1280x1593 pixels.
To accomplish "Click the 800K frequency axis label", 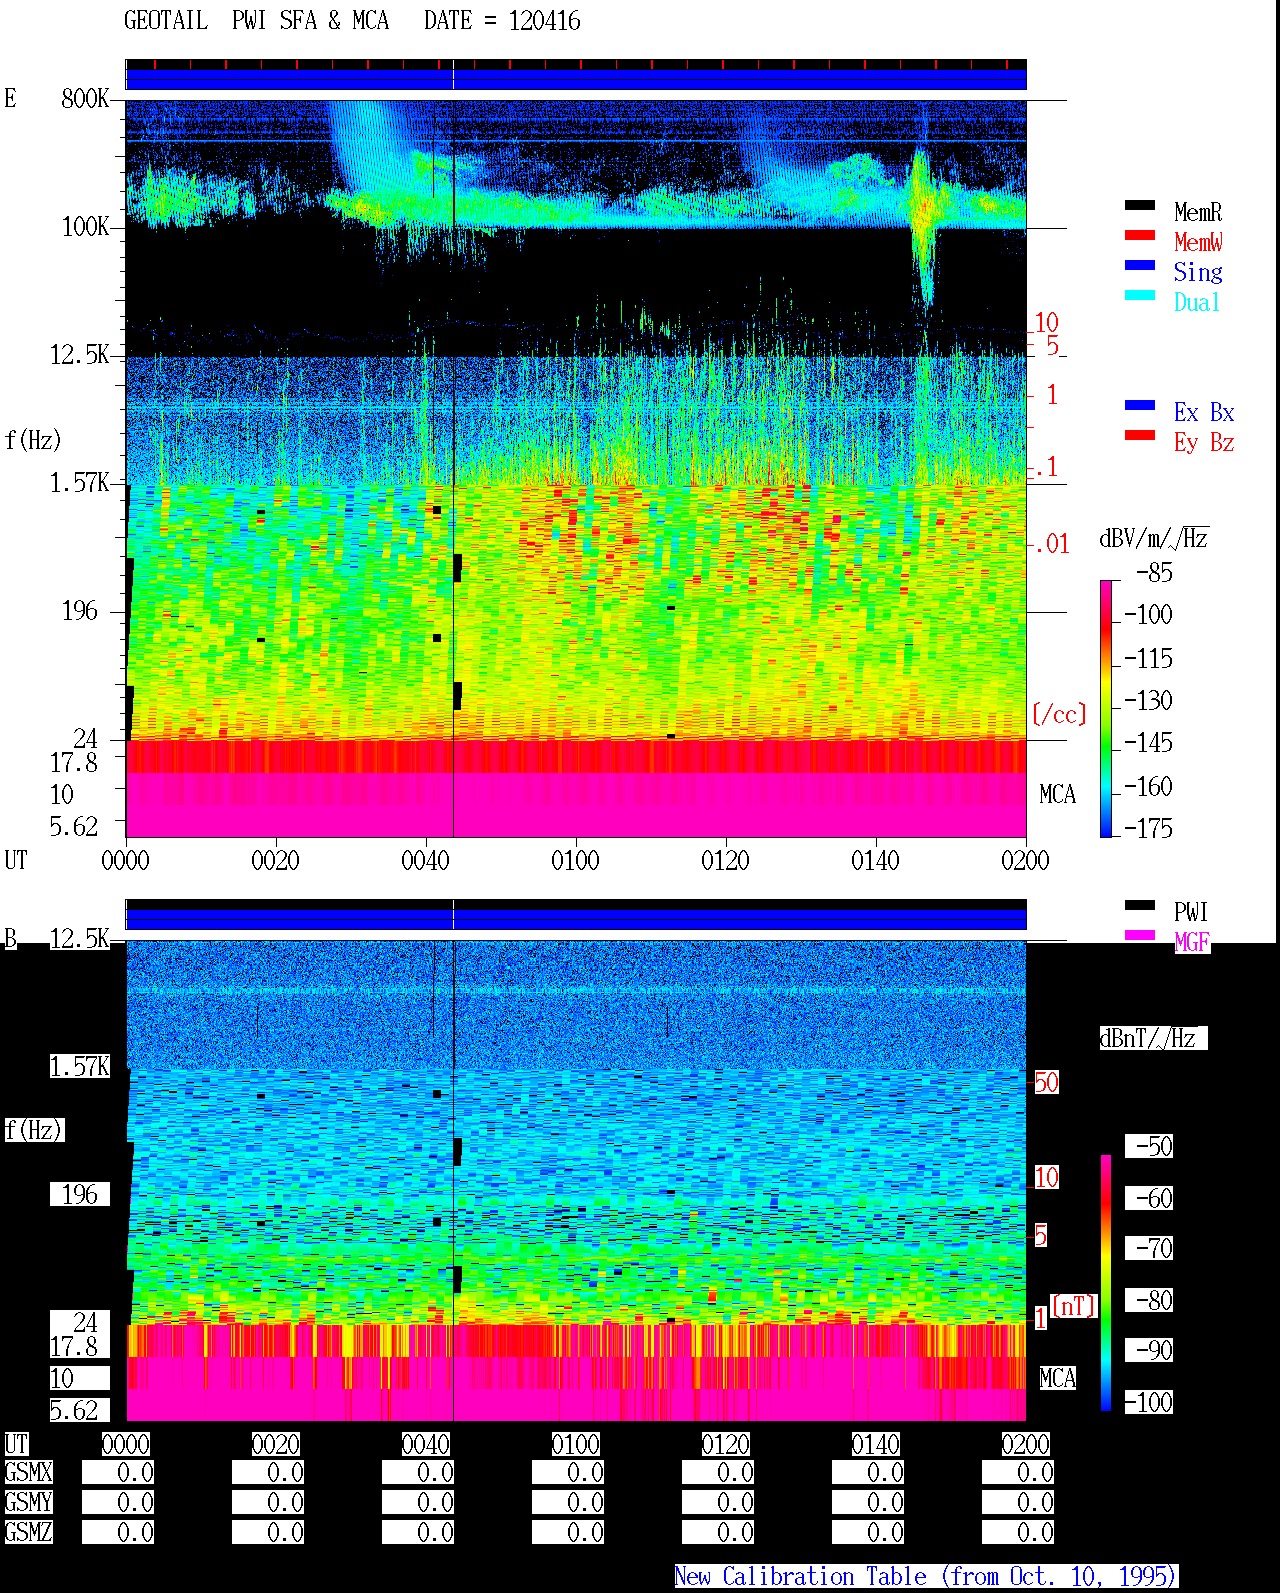I will point(84,98).
